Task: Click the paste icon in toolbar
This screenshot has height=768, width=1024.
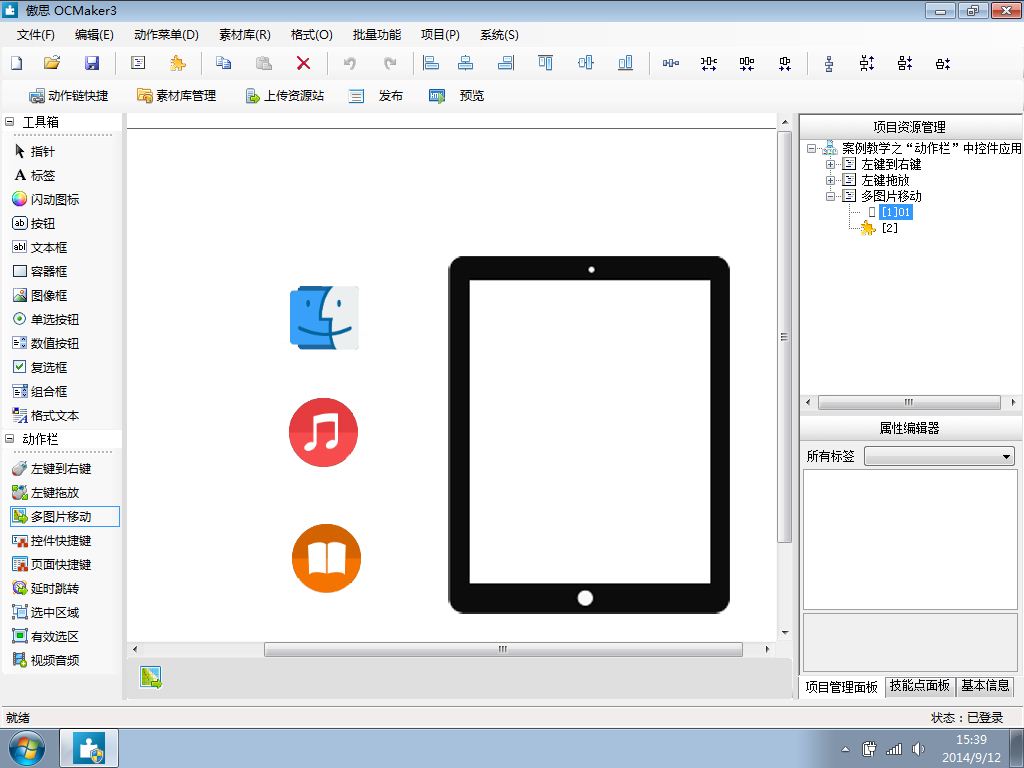Action: (x=263, y=63)
